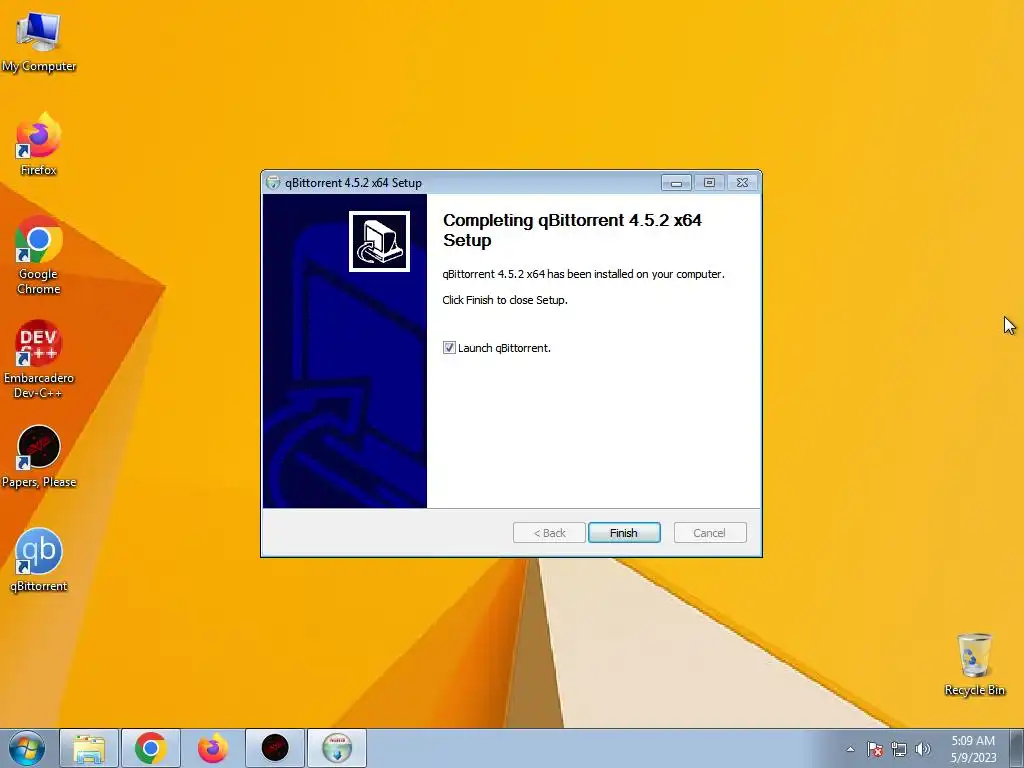Image resolution: width=1024 pixels, height=768 pixels.
Task: Close the qBittorrent Setup window
Action: coord(743,183)
